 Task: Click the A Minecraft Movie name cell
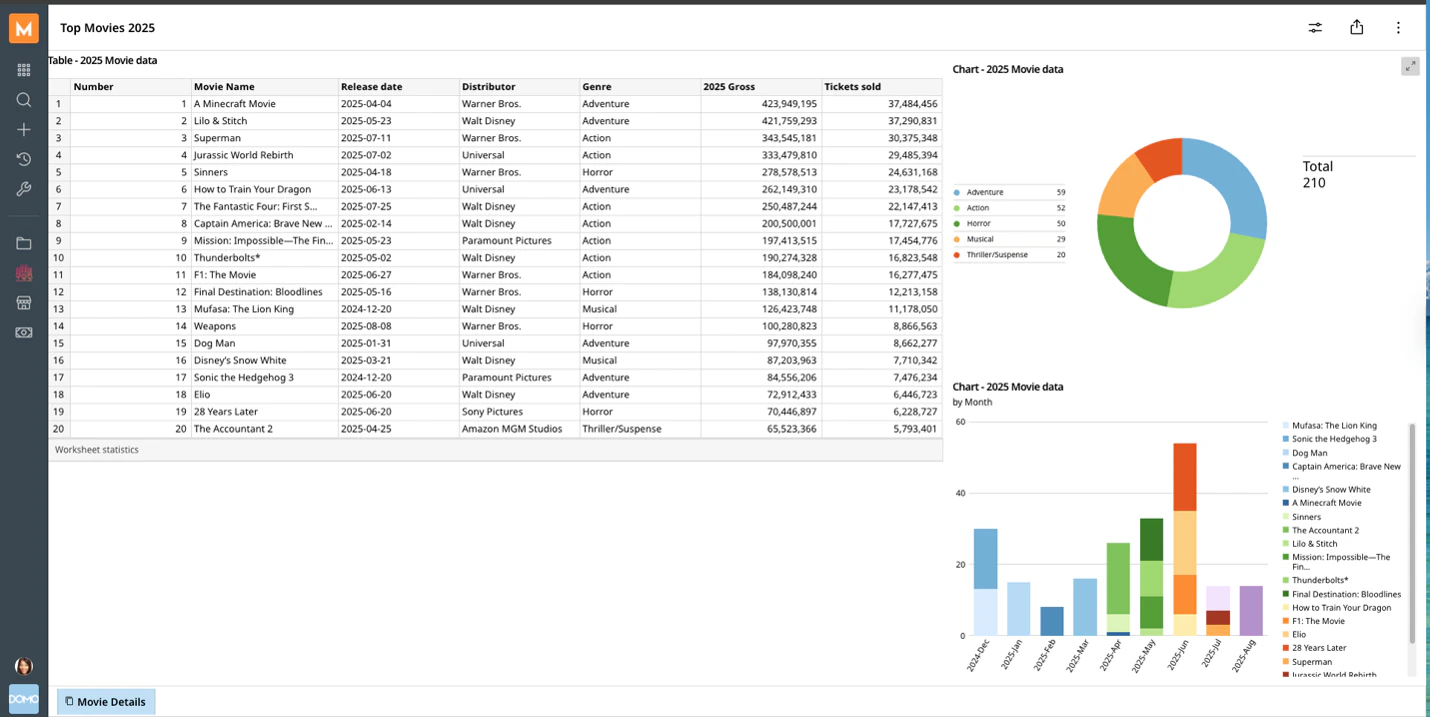pyautogui.click(x=264, y=104)
